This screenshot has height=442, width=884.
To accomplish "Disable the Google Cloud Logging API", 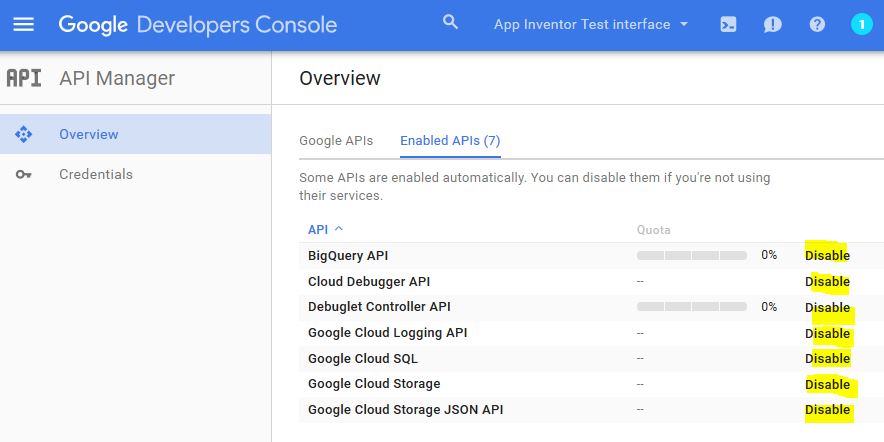I will pos(827,333).
